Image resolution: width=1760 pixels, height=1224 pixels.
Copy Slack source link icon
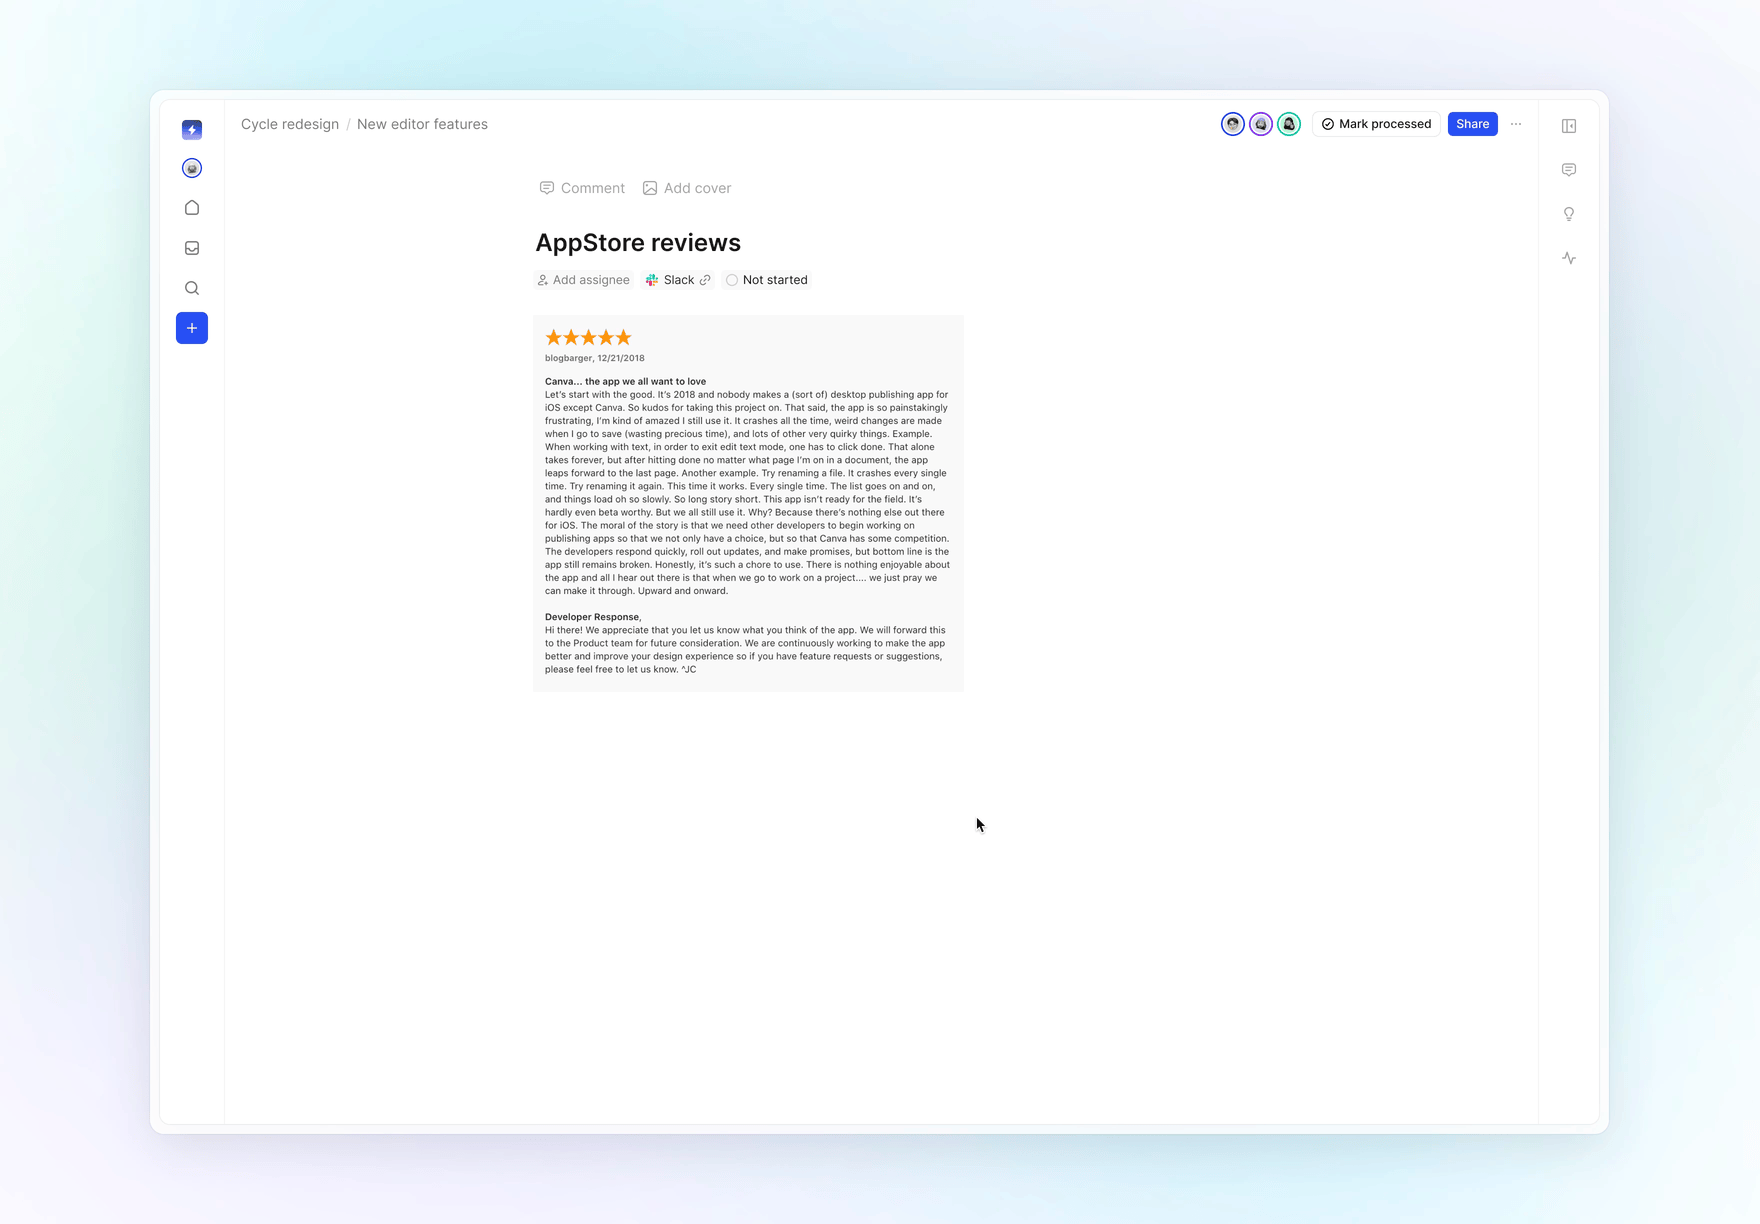coord(705,280)
